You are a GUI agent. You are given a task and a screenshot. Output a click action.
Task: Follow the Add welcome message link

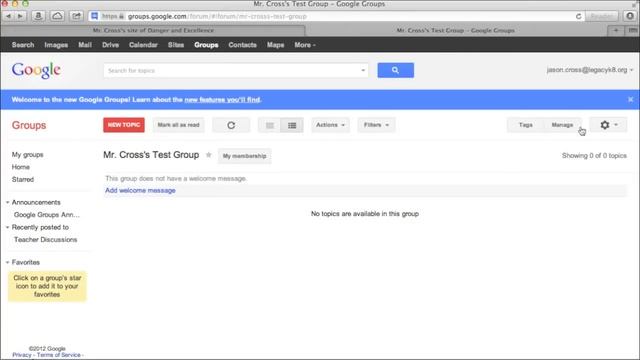[140, 191]
